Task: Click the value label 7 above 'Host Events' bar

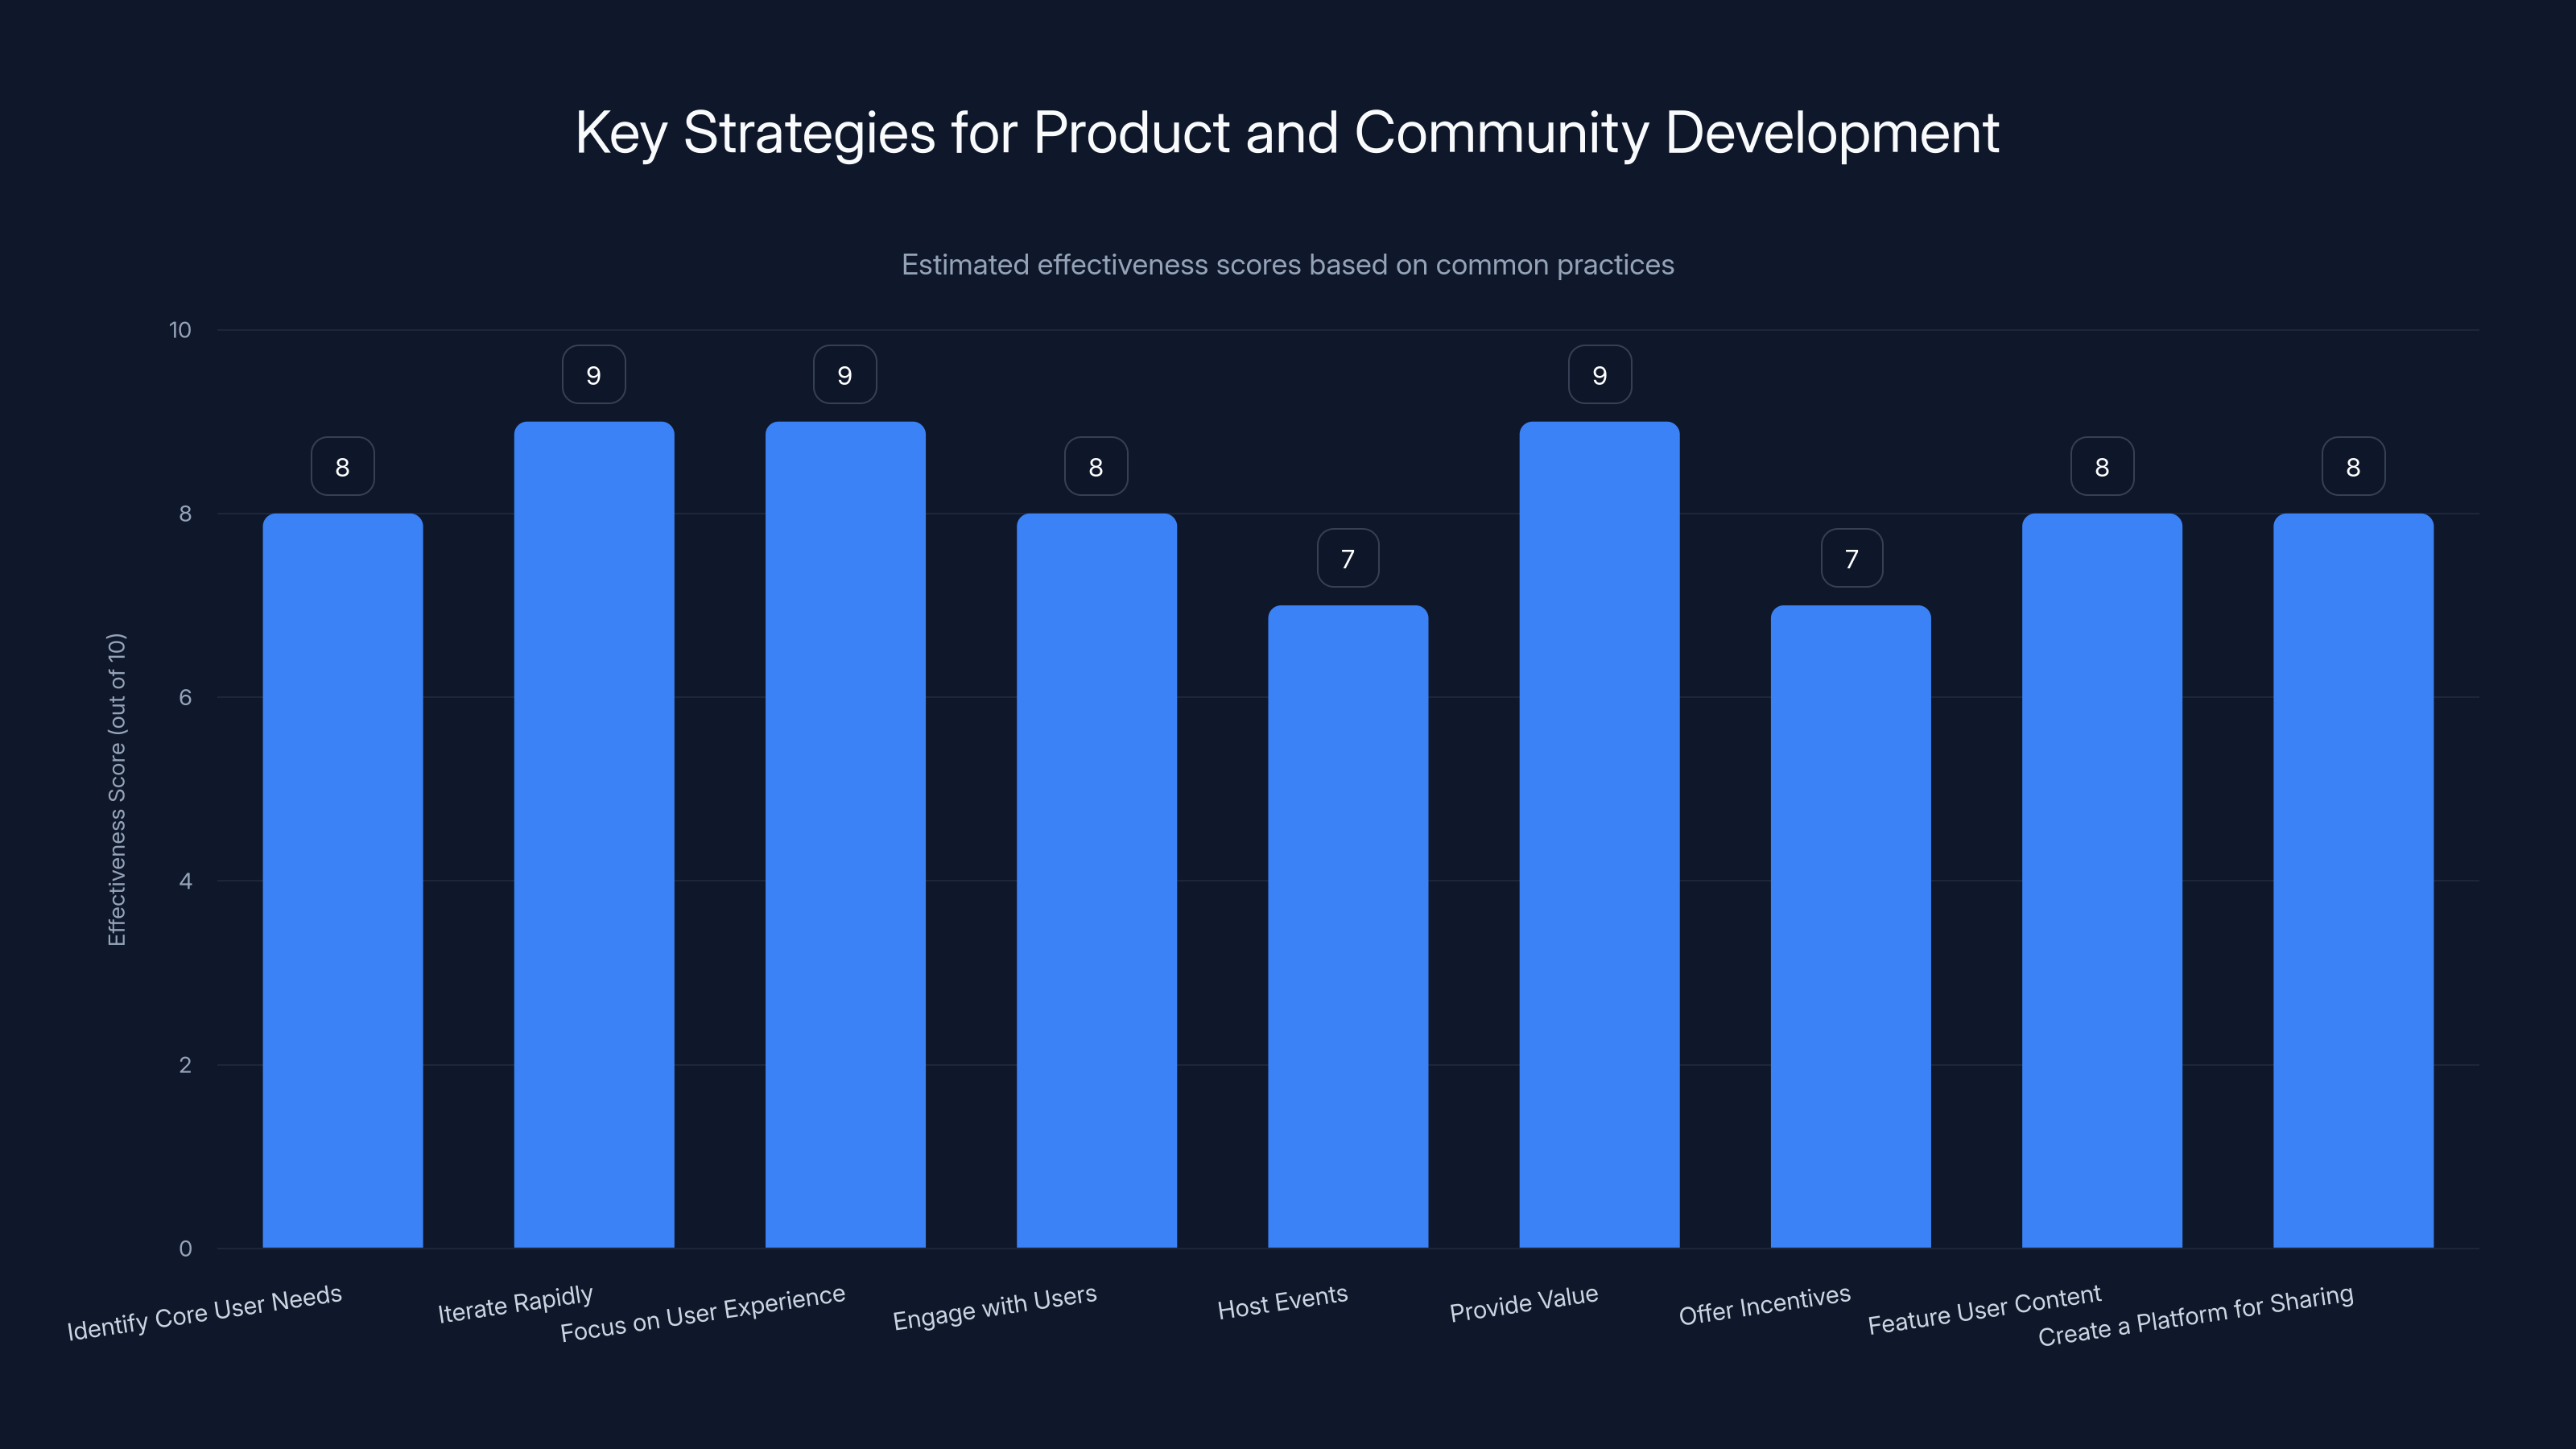Action: click(1348, 558)
